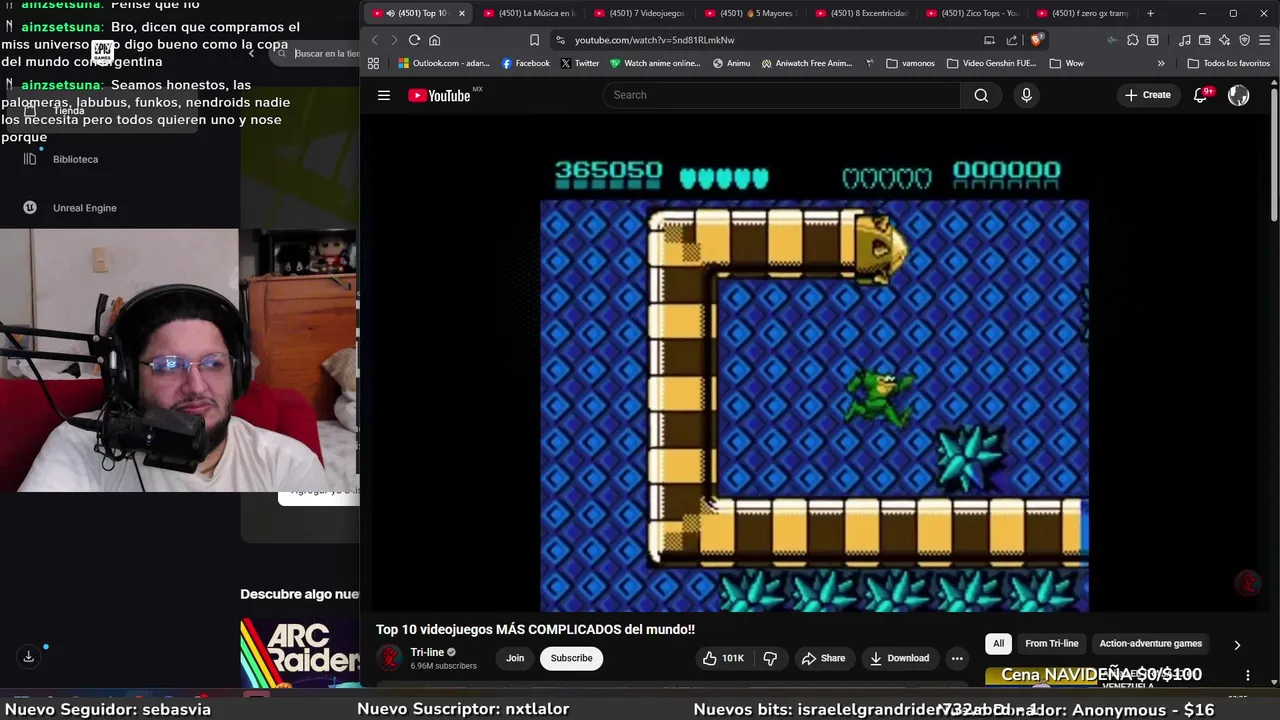Close the active Top 10 tab

pos(462,13)
